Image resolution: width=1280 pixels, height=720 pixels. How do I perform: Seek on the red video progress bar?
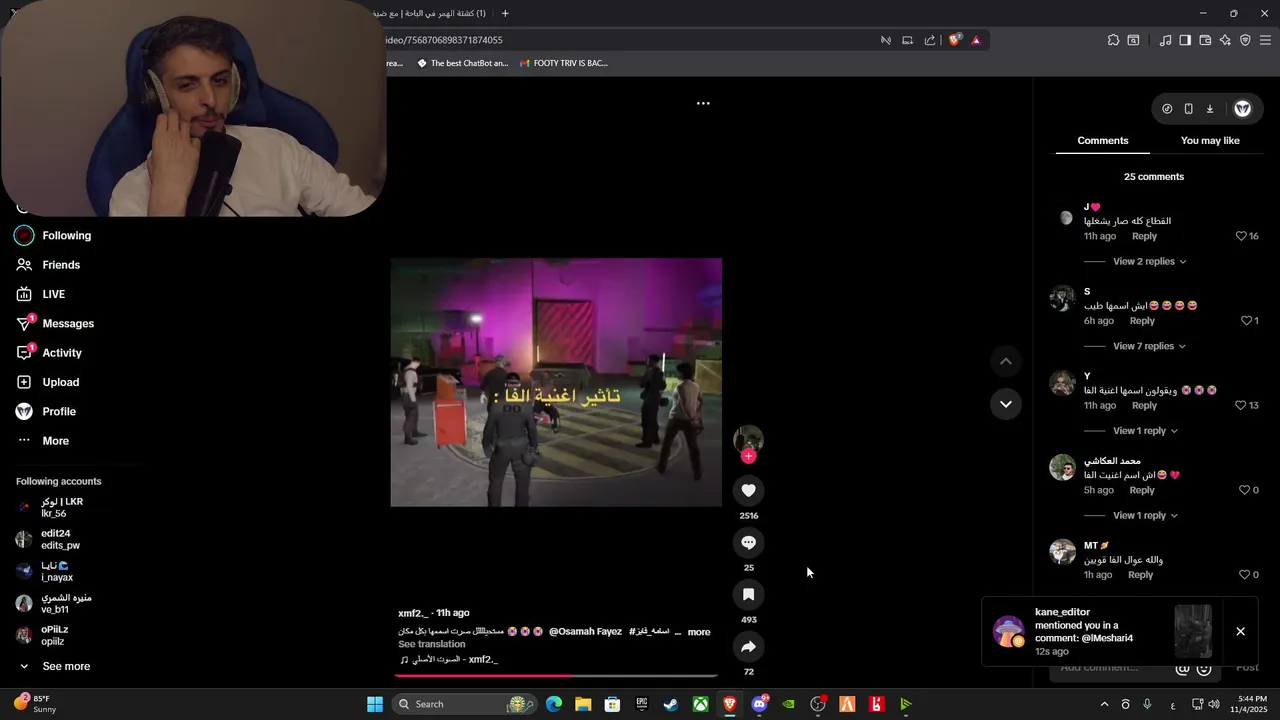(556, 676)
